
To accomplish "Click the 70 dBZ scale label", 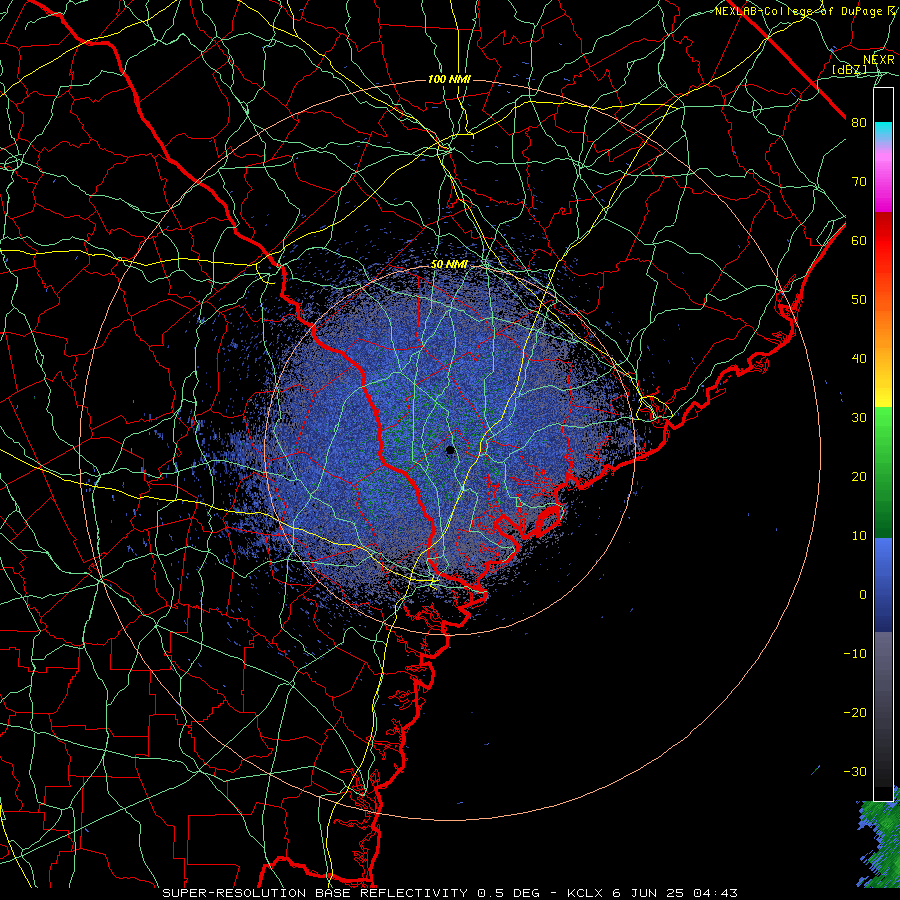I will coord(859,181).
